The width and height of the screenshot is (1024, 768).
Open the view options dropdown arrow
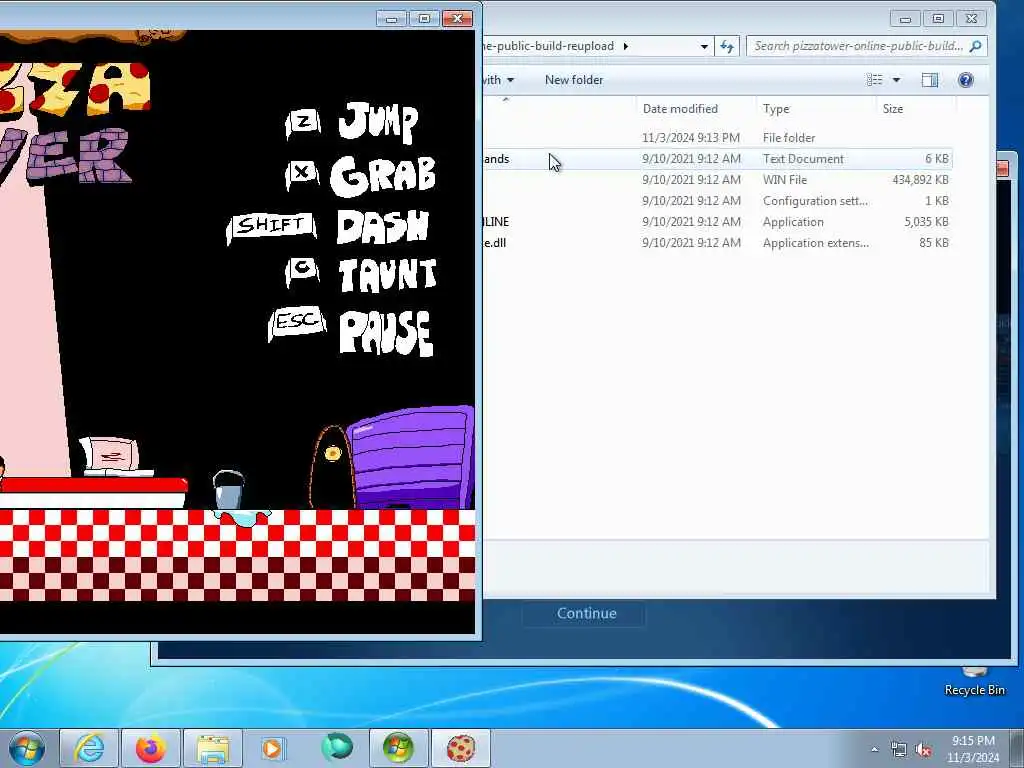tap(897, 80)
